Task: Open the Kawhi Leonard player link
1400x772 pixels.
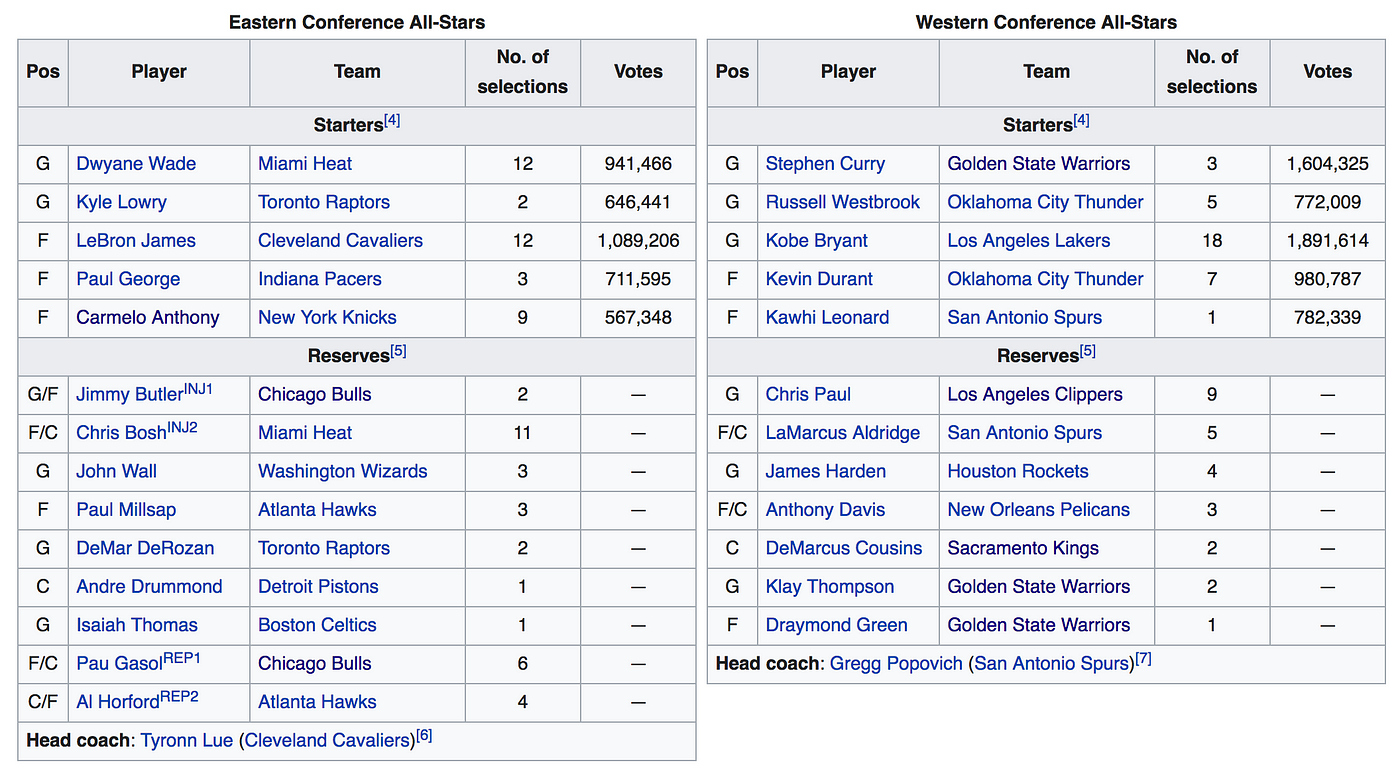Action: point(827,318)
